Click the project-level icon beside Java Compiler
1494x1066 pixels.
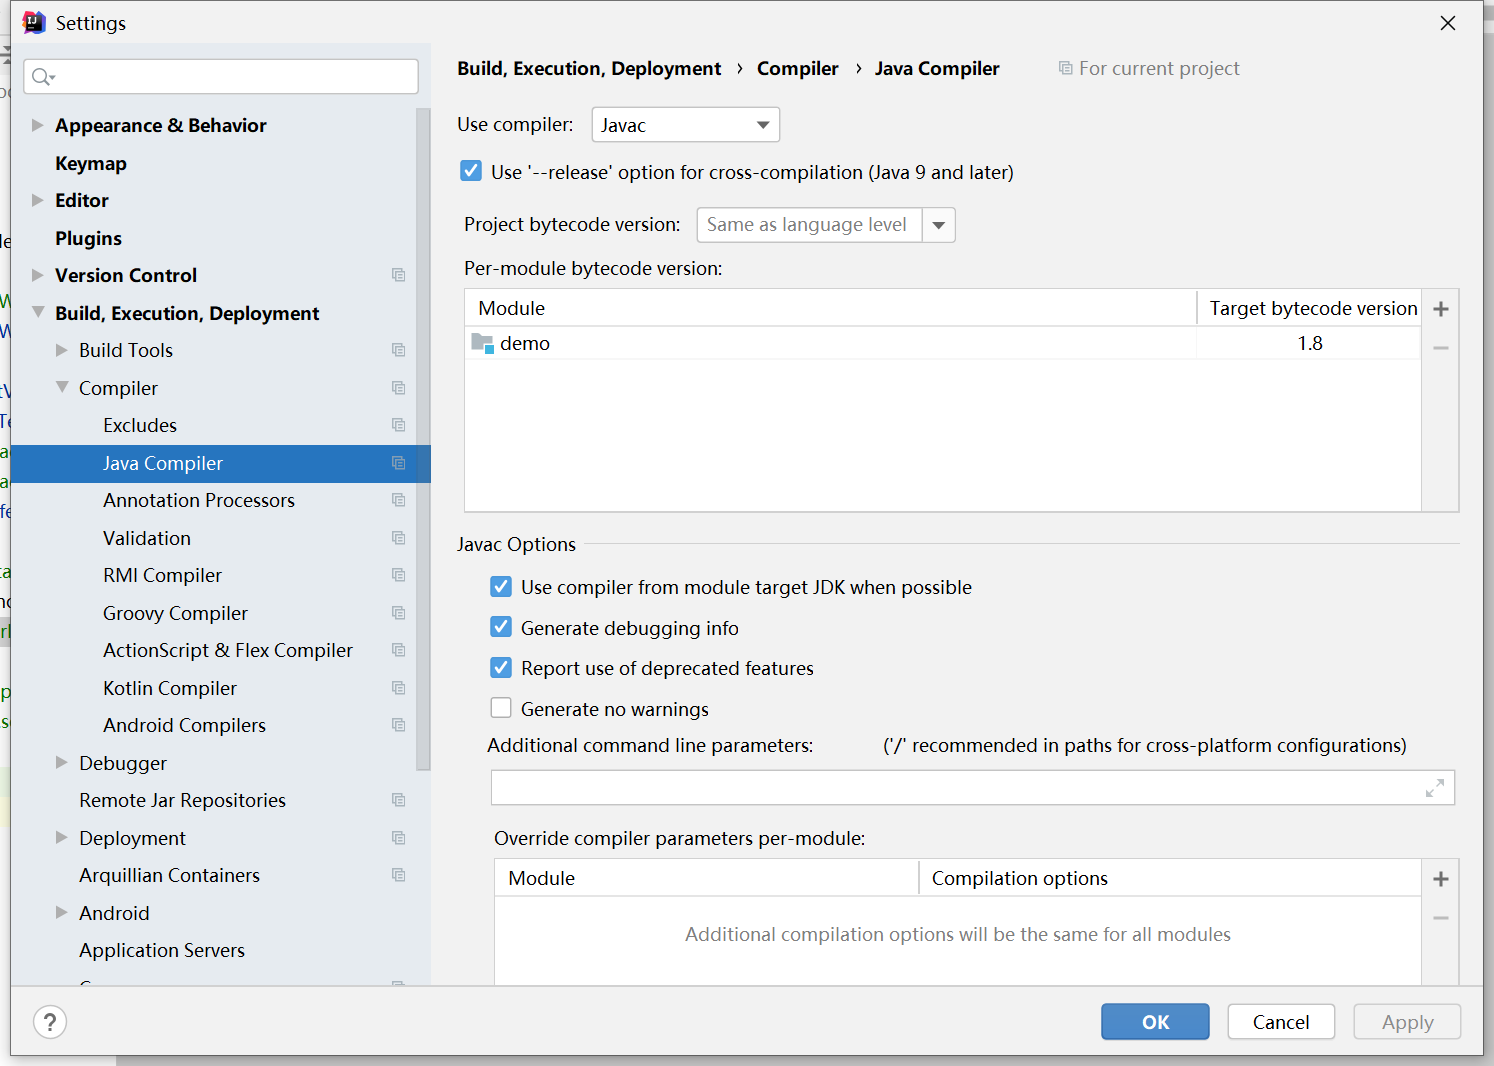[399, 463]
